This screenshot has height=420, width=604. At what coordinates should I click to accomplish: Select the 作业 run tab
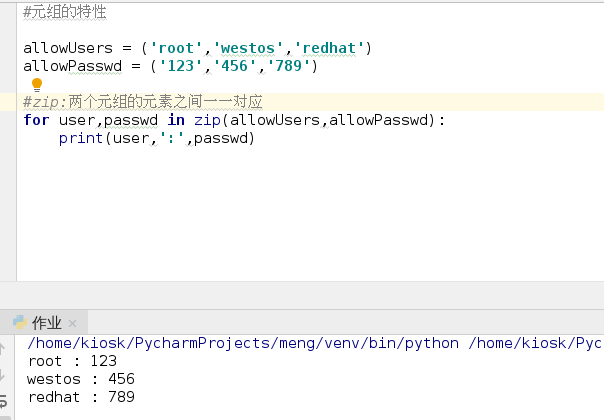[44, 323]
